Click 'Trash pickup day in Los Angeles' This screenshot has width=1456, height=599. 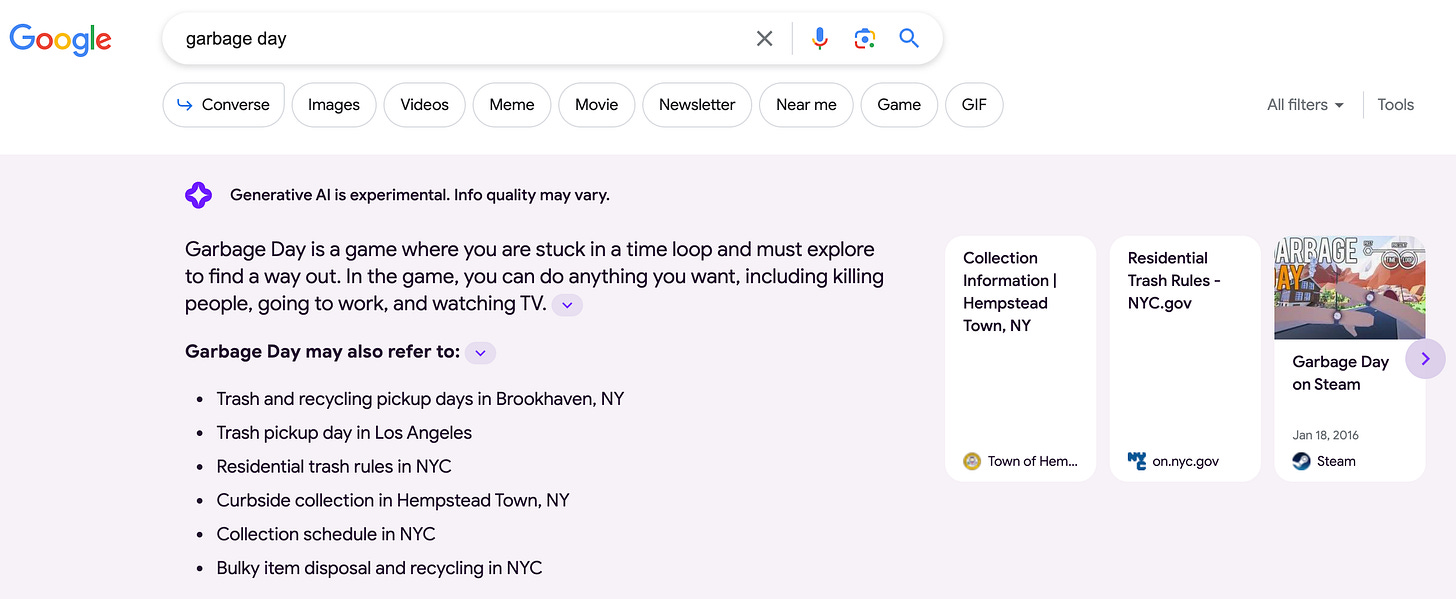[344, 433]
